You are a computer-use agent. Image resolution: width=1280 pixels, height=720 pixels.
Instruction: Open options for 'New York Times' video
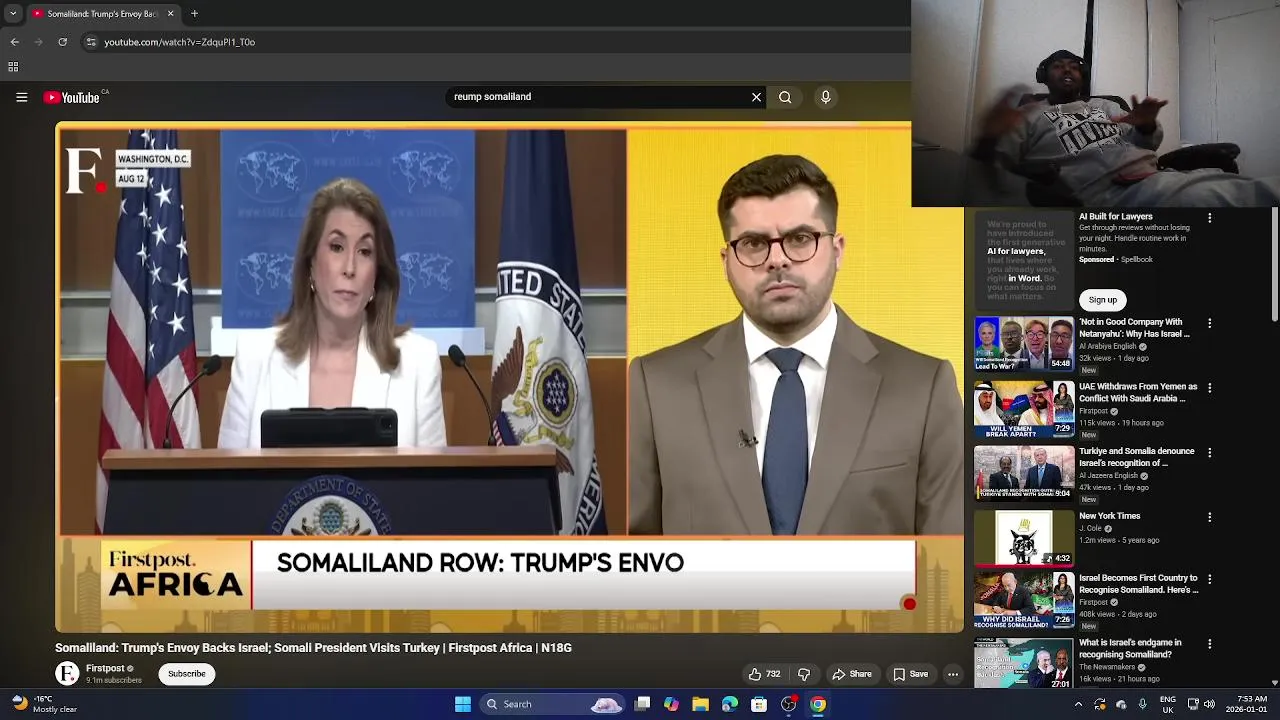coord(1210,518)
